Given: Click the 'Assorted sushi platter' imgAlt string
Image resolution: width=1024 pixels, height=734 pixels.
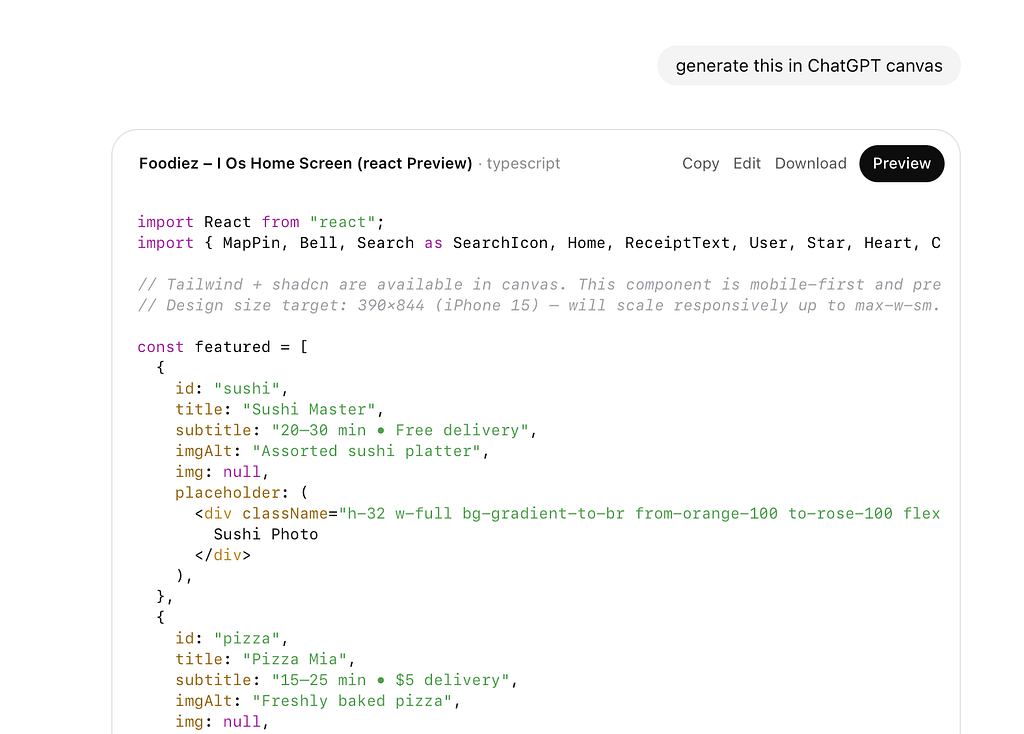Looking at the screenshot, I should [x=369, y=451].
